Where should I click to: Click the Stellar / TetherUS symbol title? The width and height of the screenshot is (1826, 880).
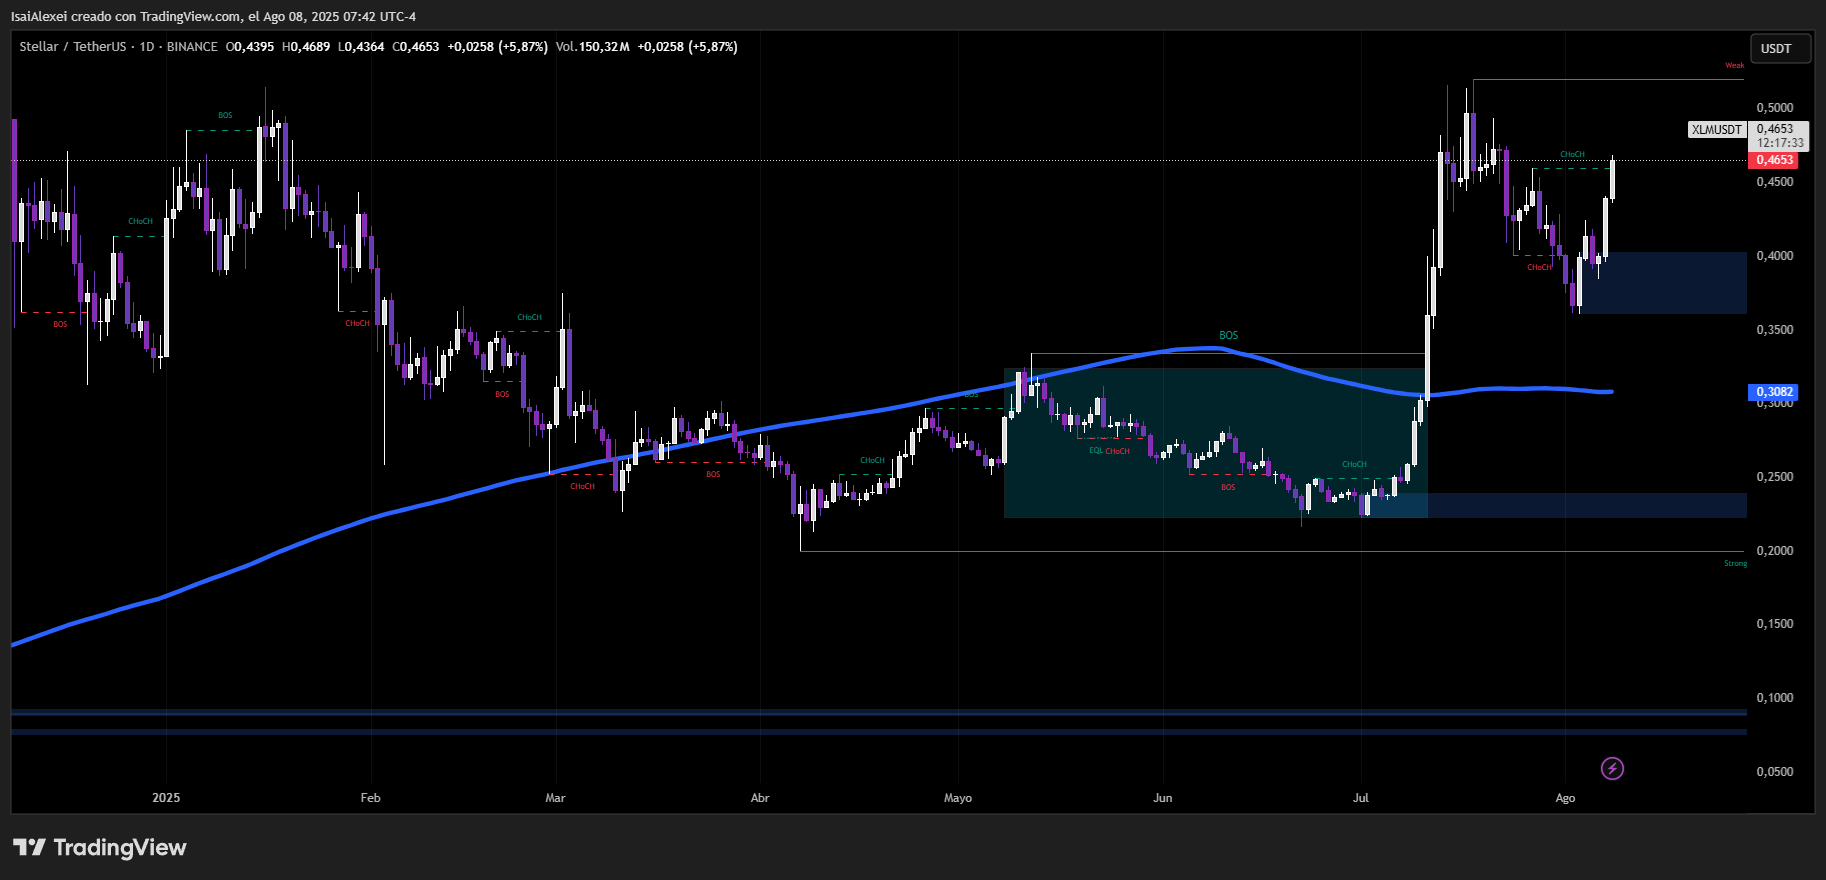(x=72, y=47)
